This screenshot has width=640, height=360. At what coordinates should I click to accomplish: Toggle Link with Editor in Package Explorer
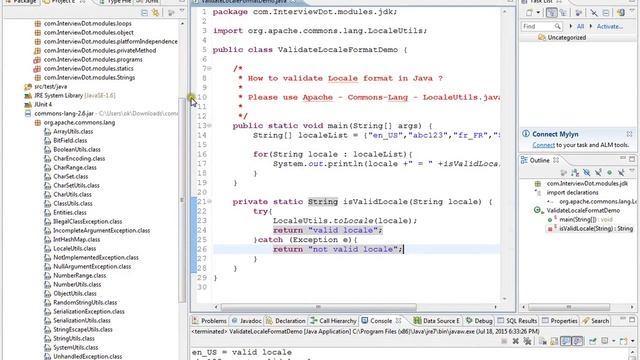coord(156,13)
